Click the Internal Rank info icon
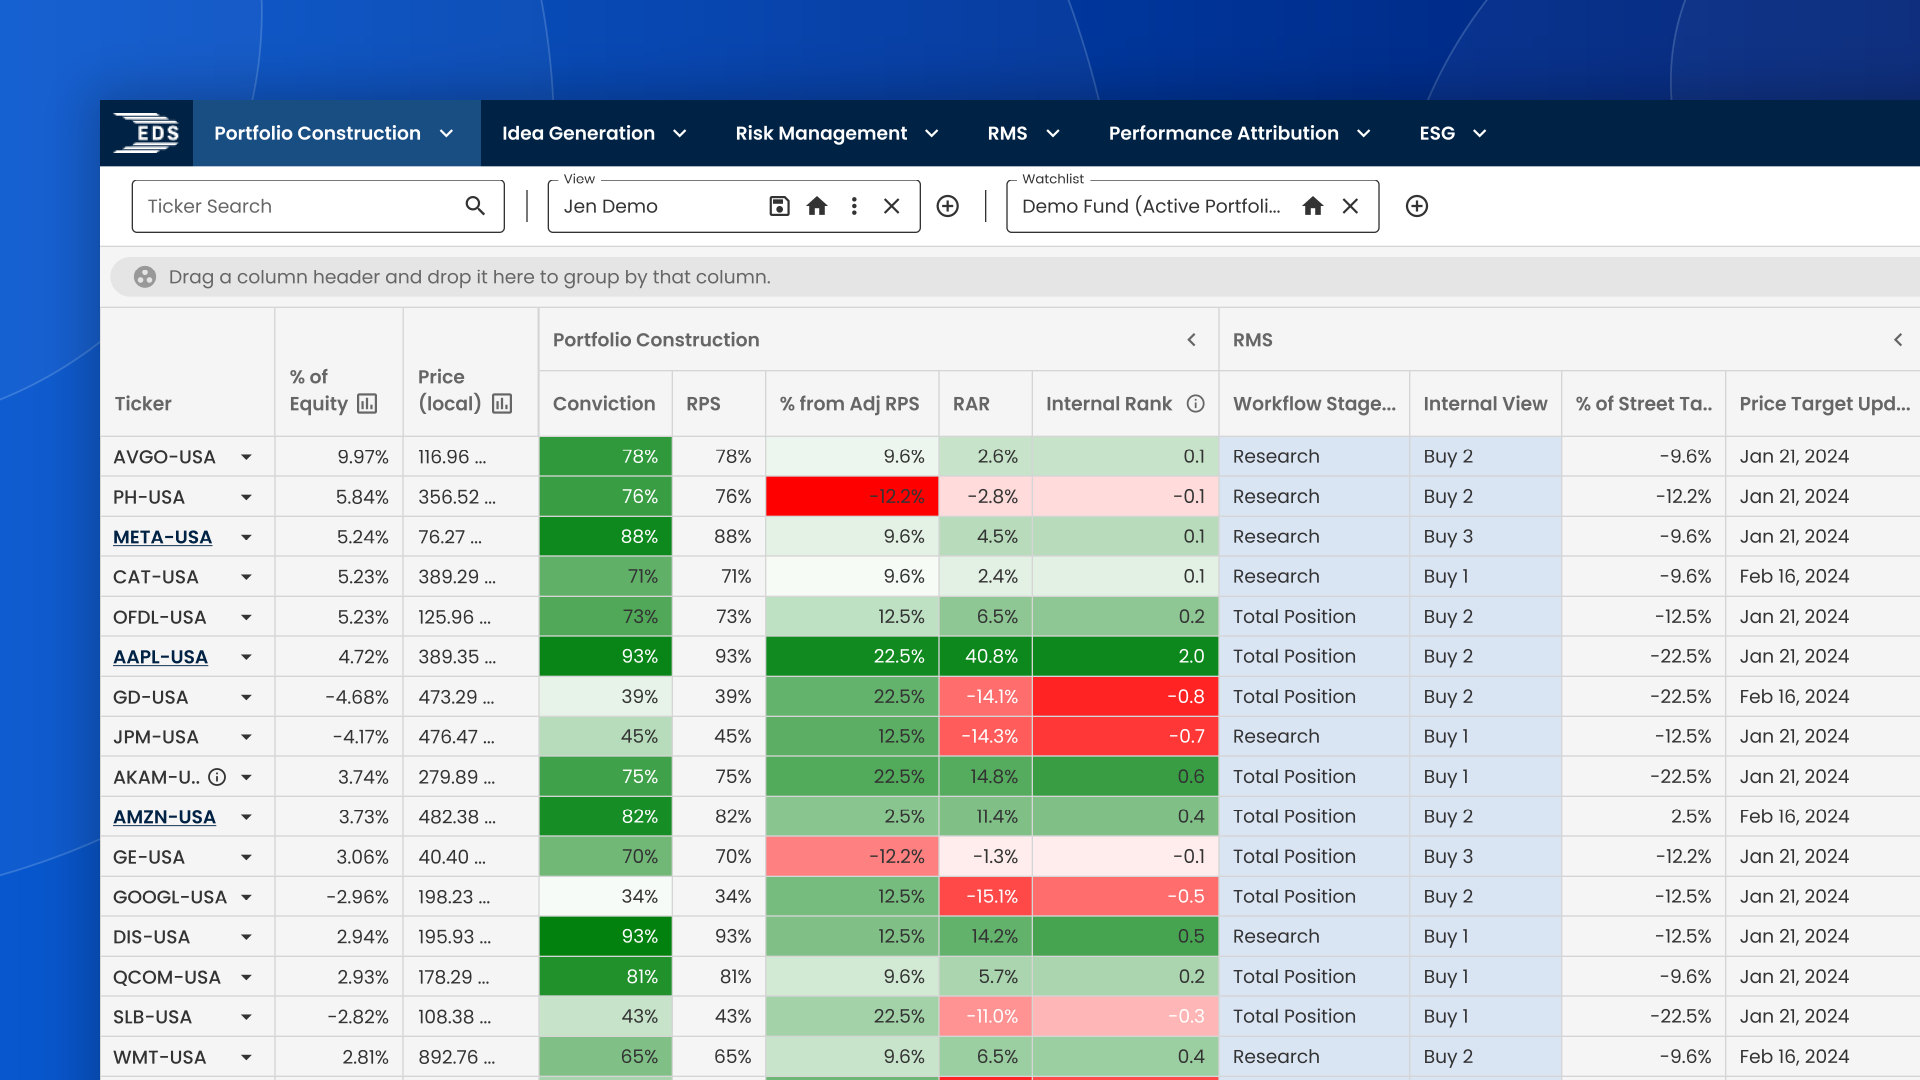This screenshot has width=1920, height=1080. [1195, 403]
